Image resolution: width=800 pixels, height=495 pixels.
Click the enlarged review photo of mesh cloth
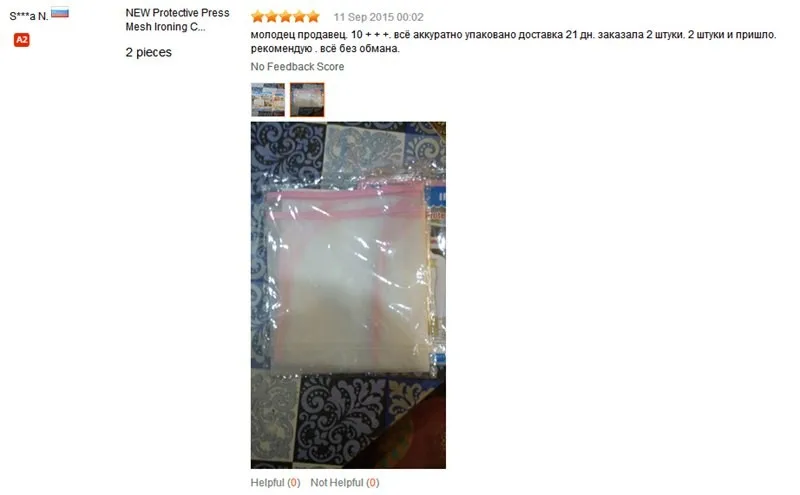348,295
